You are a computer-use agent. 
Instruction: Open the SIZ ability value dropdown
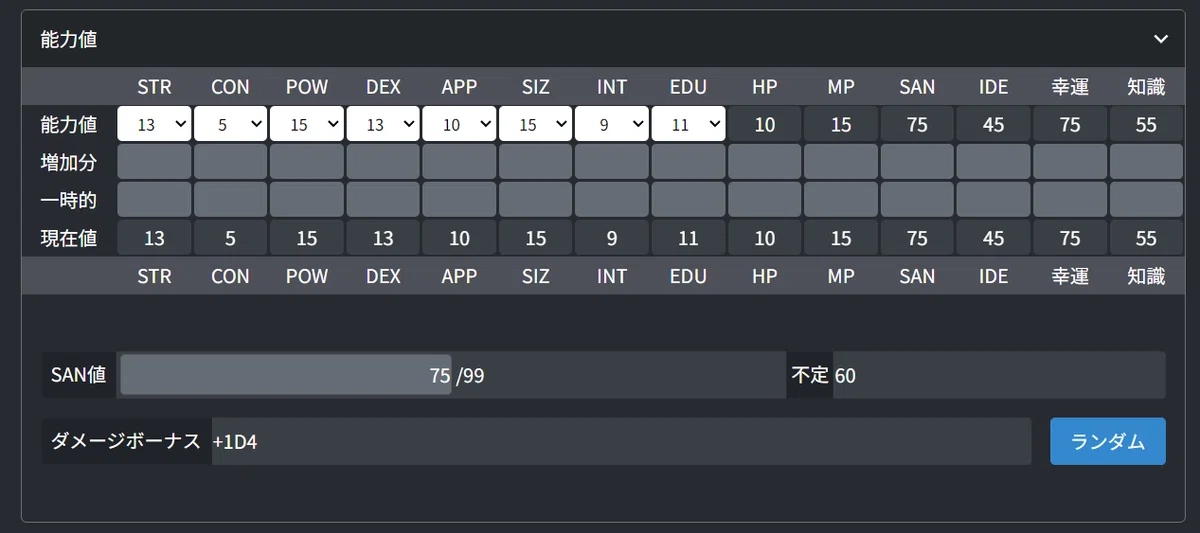point(535,124)
